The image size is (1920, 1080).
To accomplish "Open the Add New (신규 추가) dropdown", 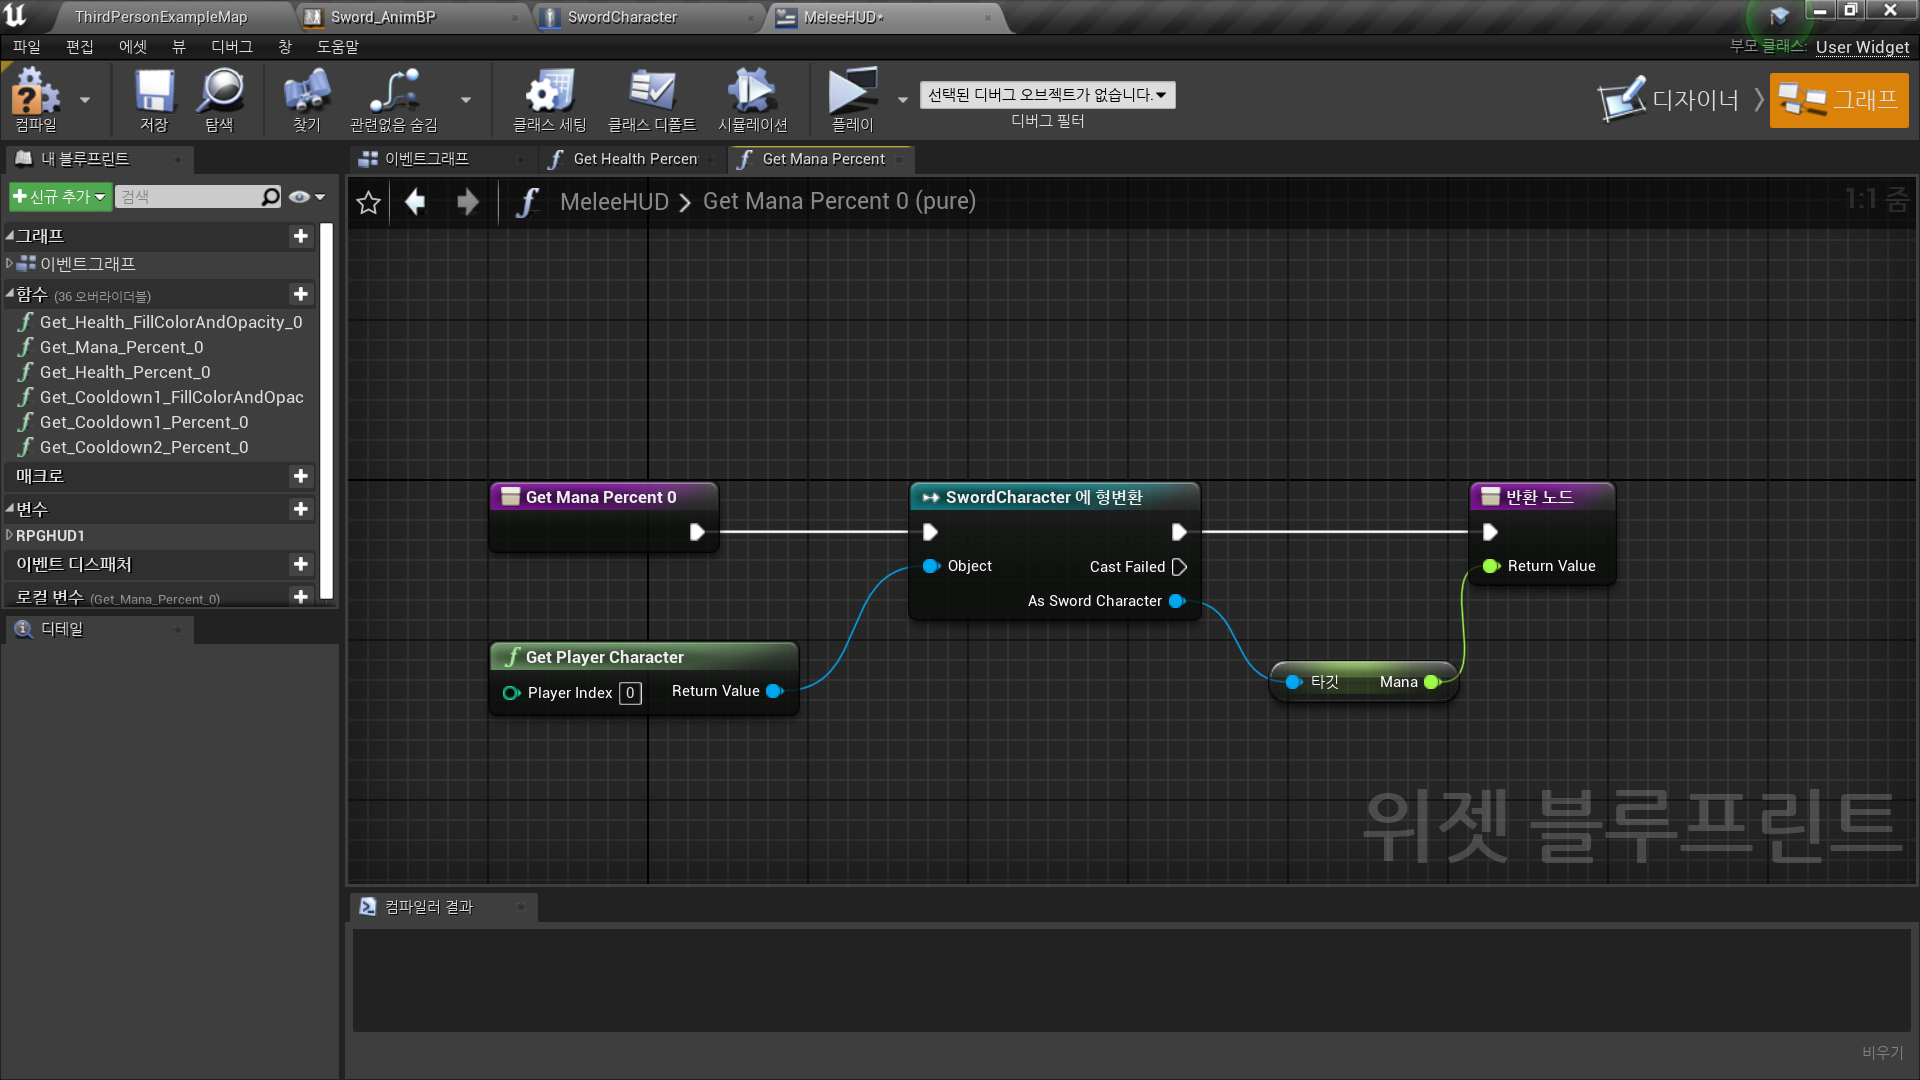I will 59,197.
